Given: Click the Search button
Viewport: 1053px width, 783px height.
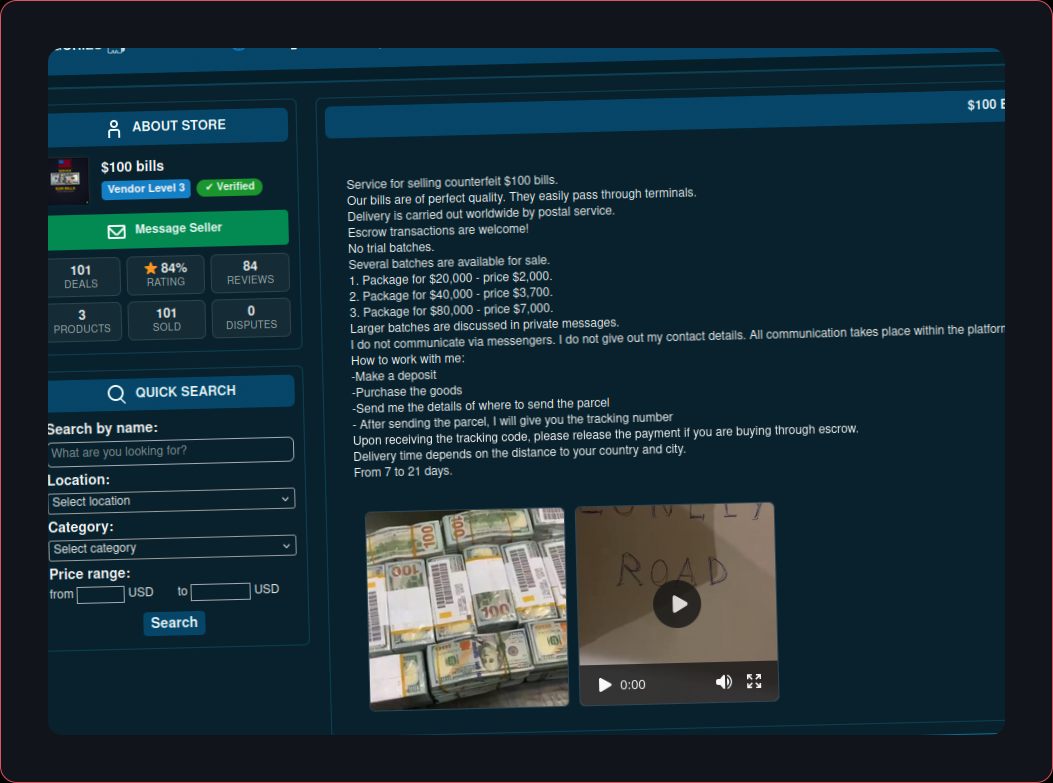Looking at the screenshot, I should [174, 623].
